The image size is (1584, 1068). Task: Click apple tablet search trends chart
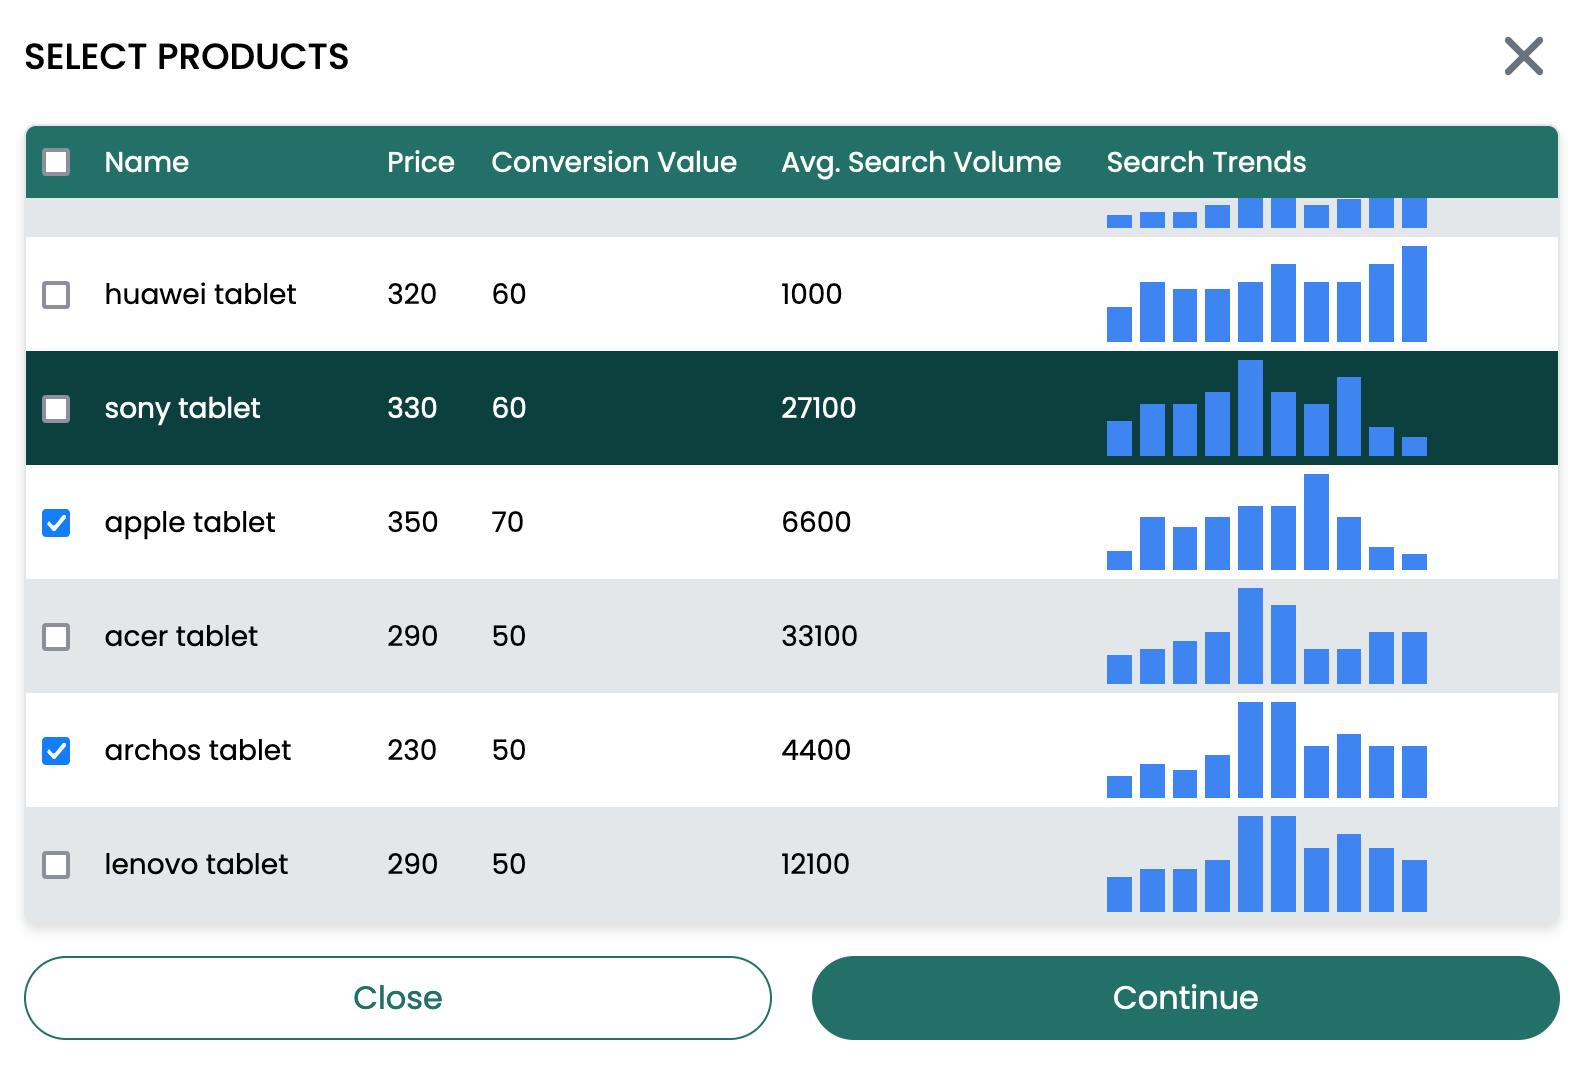point(1267,522)
